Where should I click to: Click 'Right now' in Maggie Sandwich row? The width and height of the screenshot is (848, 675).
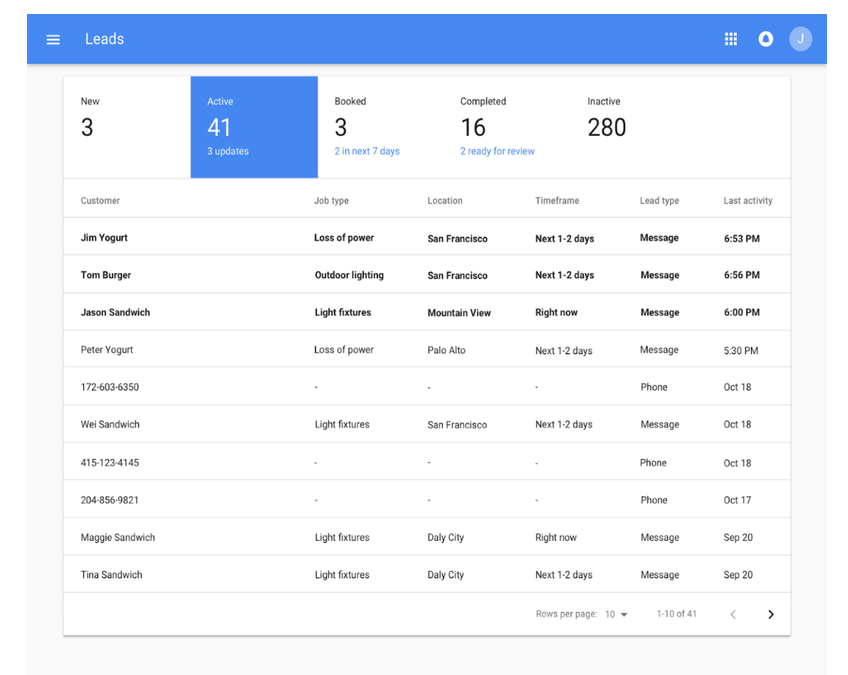coord(556,538)
